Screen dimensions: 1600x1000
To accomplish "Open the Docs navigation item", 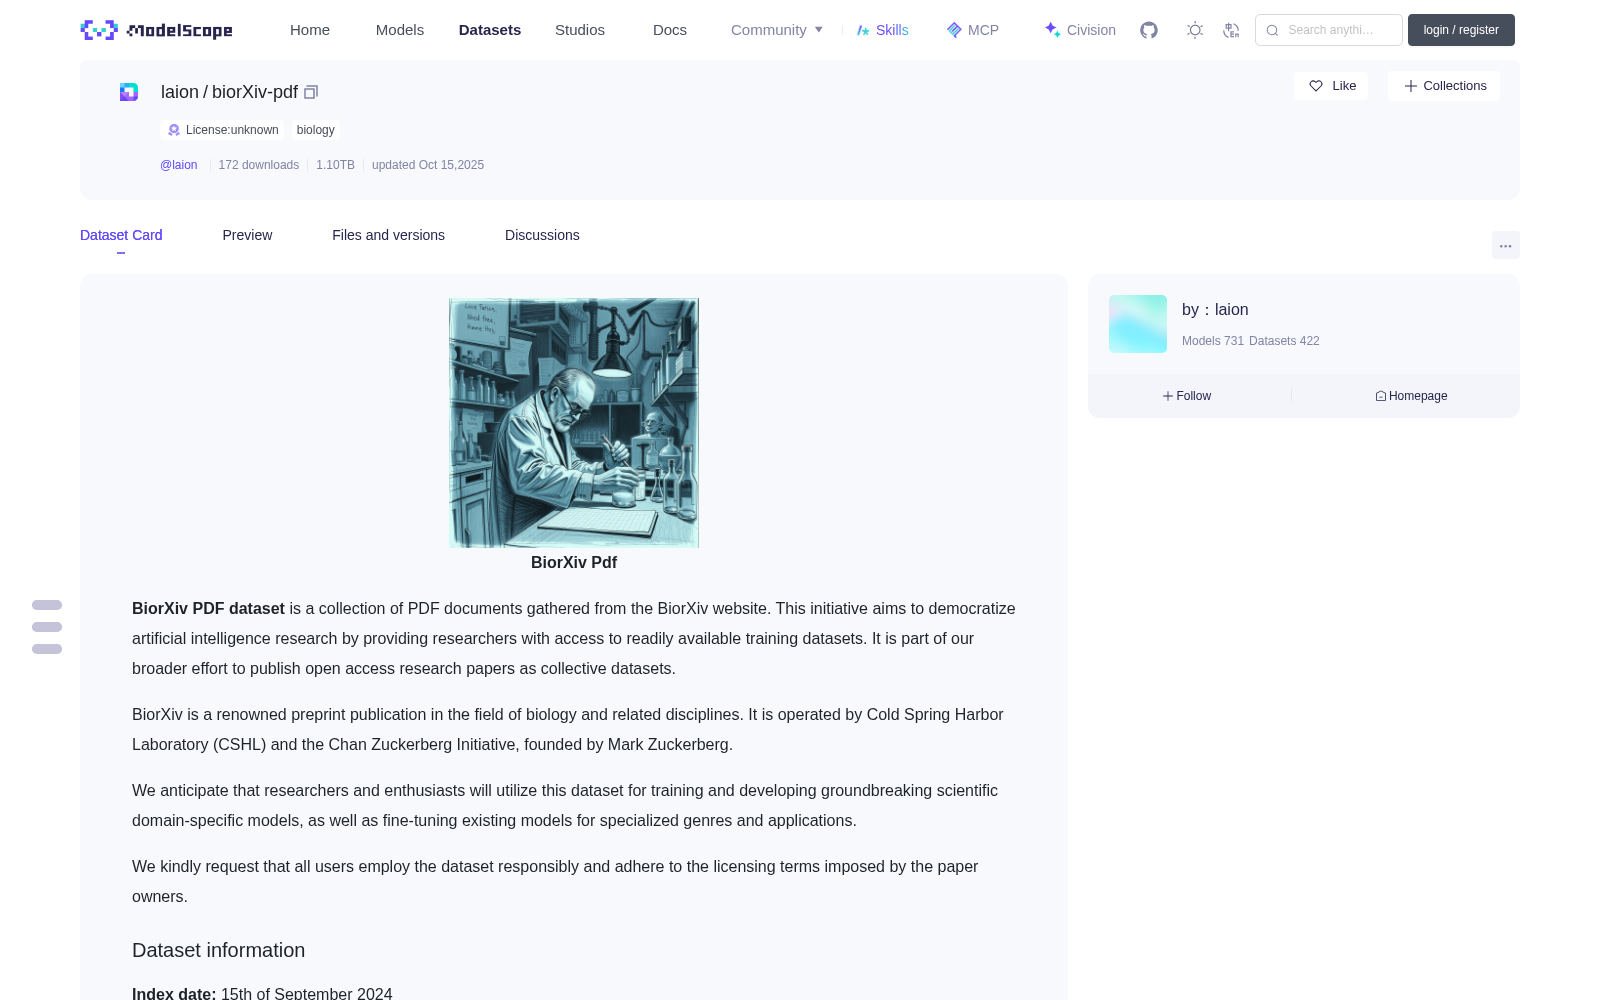I will pos(670,30).
